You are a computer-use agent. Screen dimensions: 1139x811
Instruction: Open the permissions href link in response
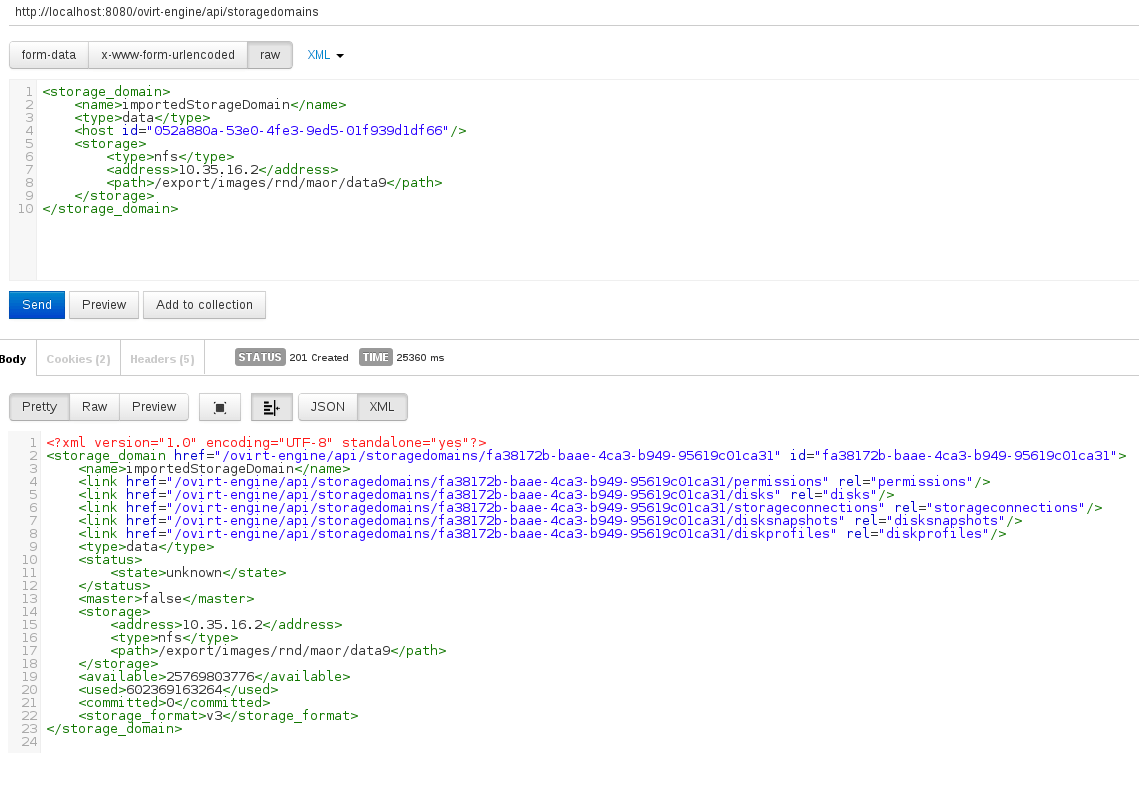[x=498, y=481]
